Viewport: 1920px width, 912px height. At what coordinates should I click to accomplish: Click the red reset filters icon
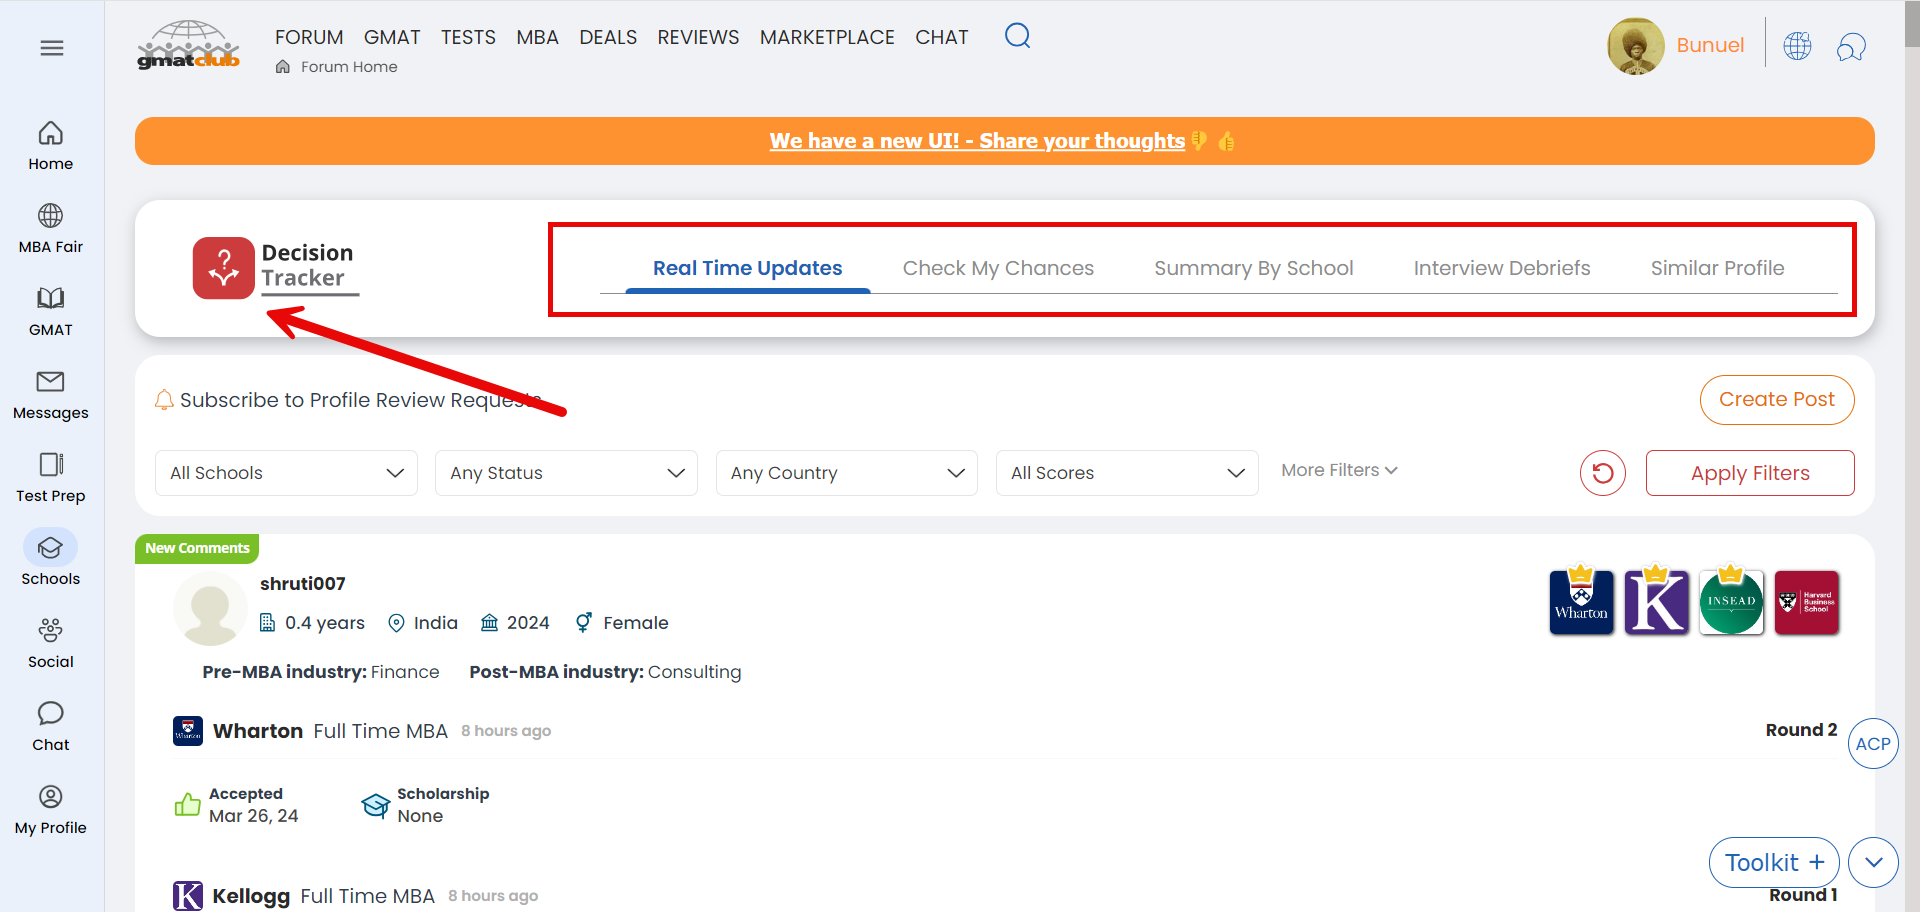1602,473
